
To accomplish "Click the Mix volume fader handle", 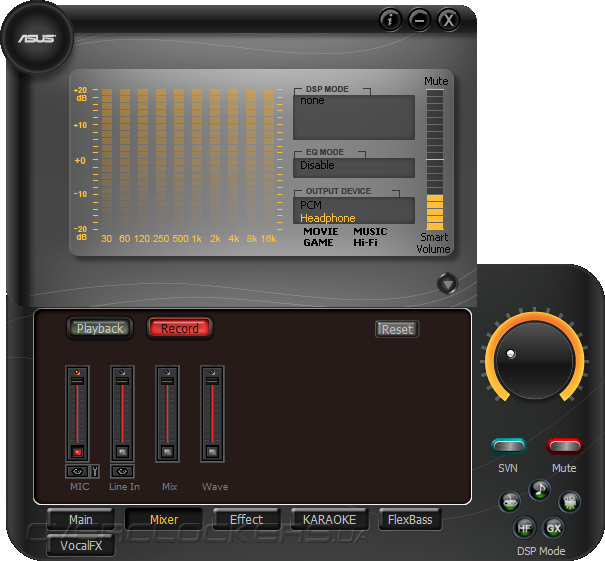I will tap(167, 381).
